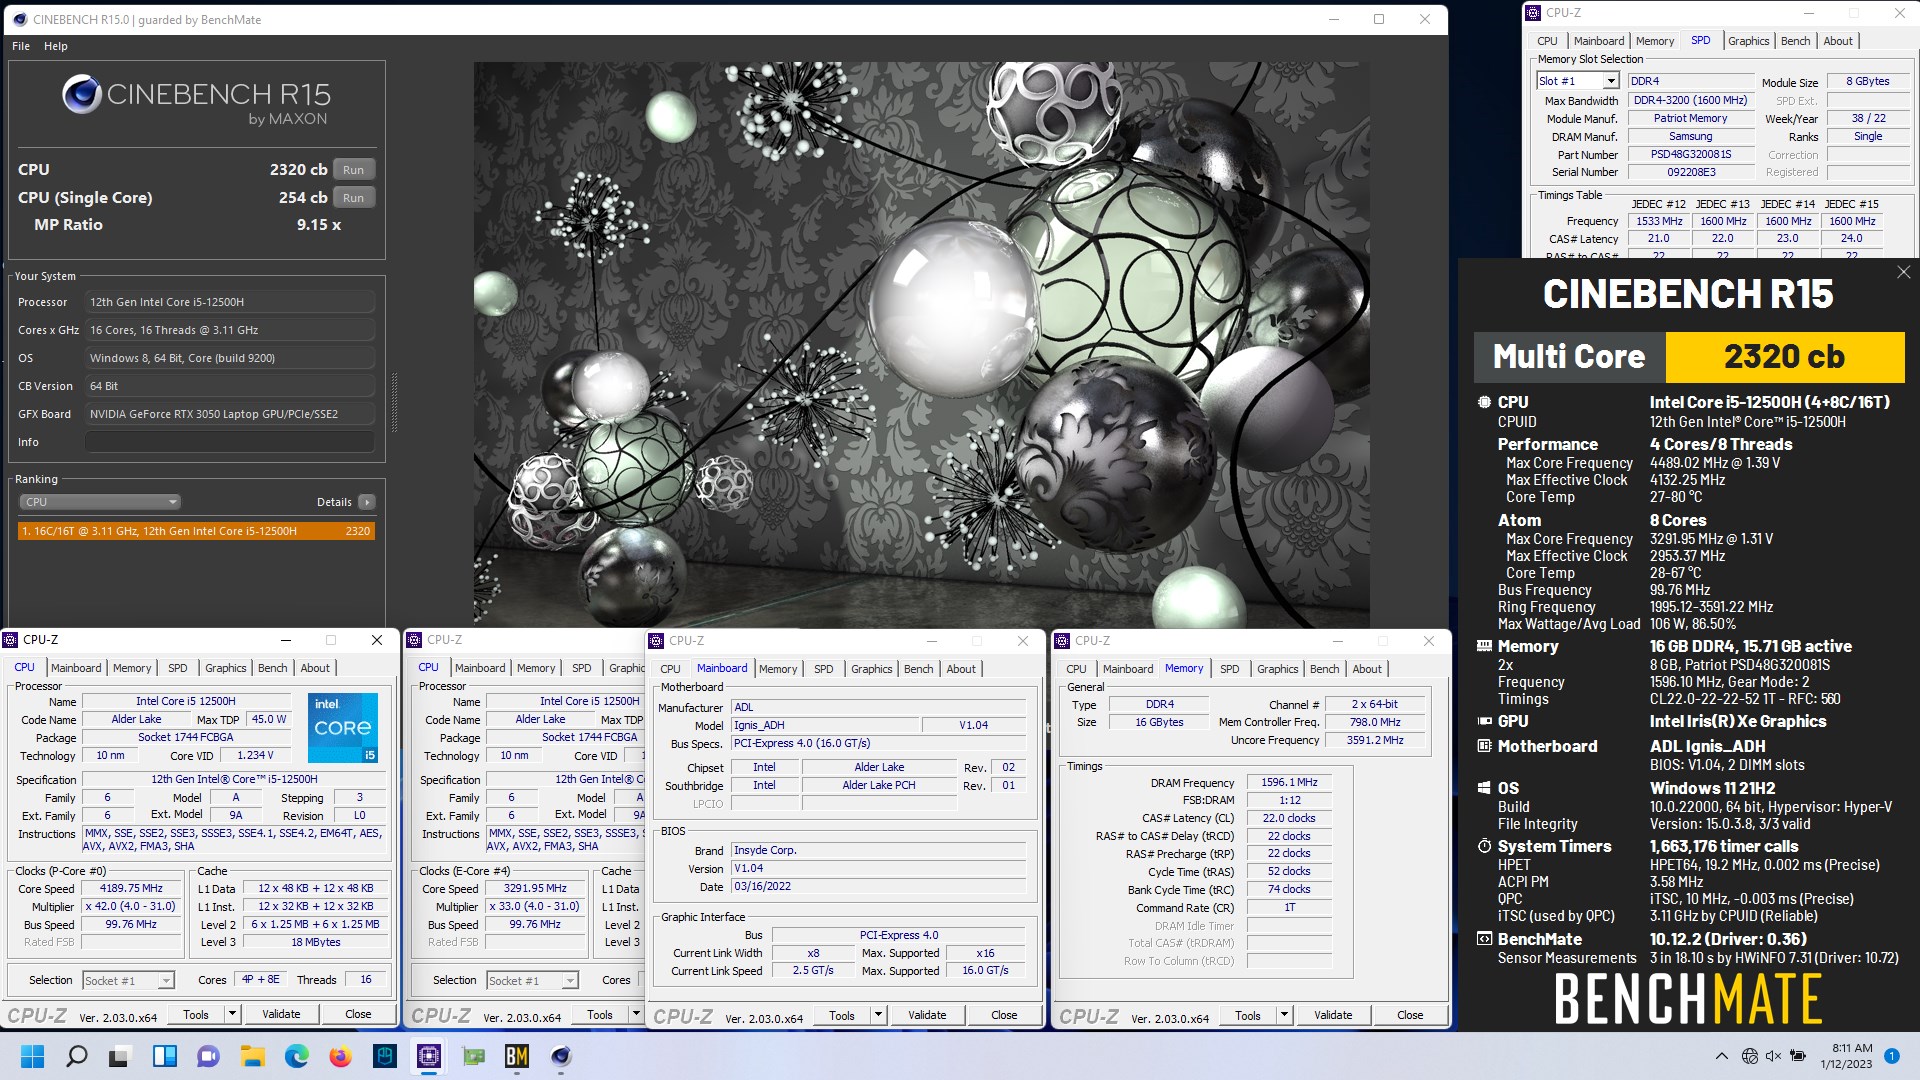Screen dimensions: 1920x1080
Task: Click Tools button in Memory CPU-Z window
Action: 1248,1015
